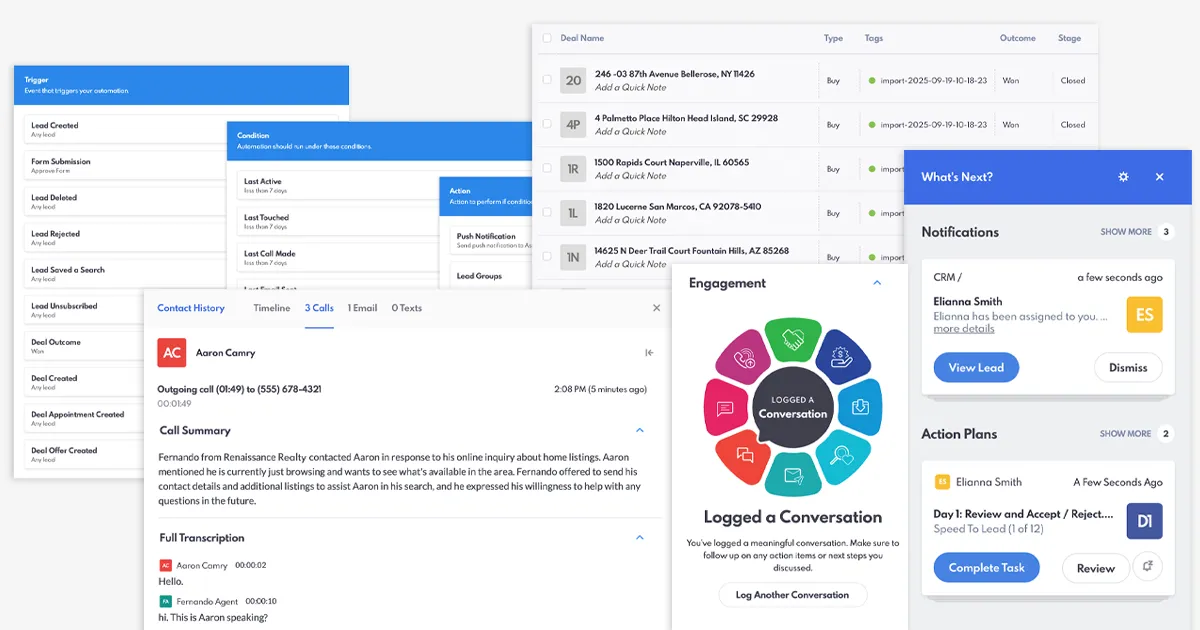Click the 1R deal badge for Rapids Court

tap(573, 169)
